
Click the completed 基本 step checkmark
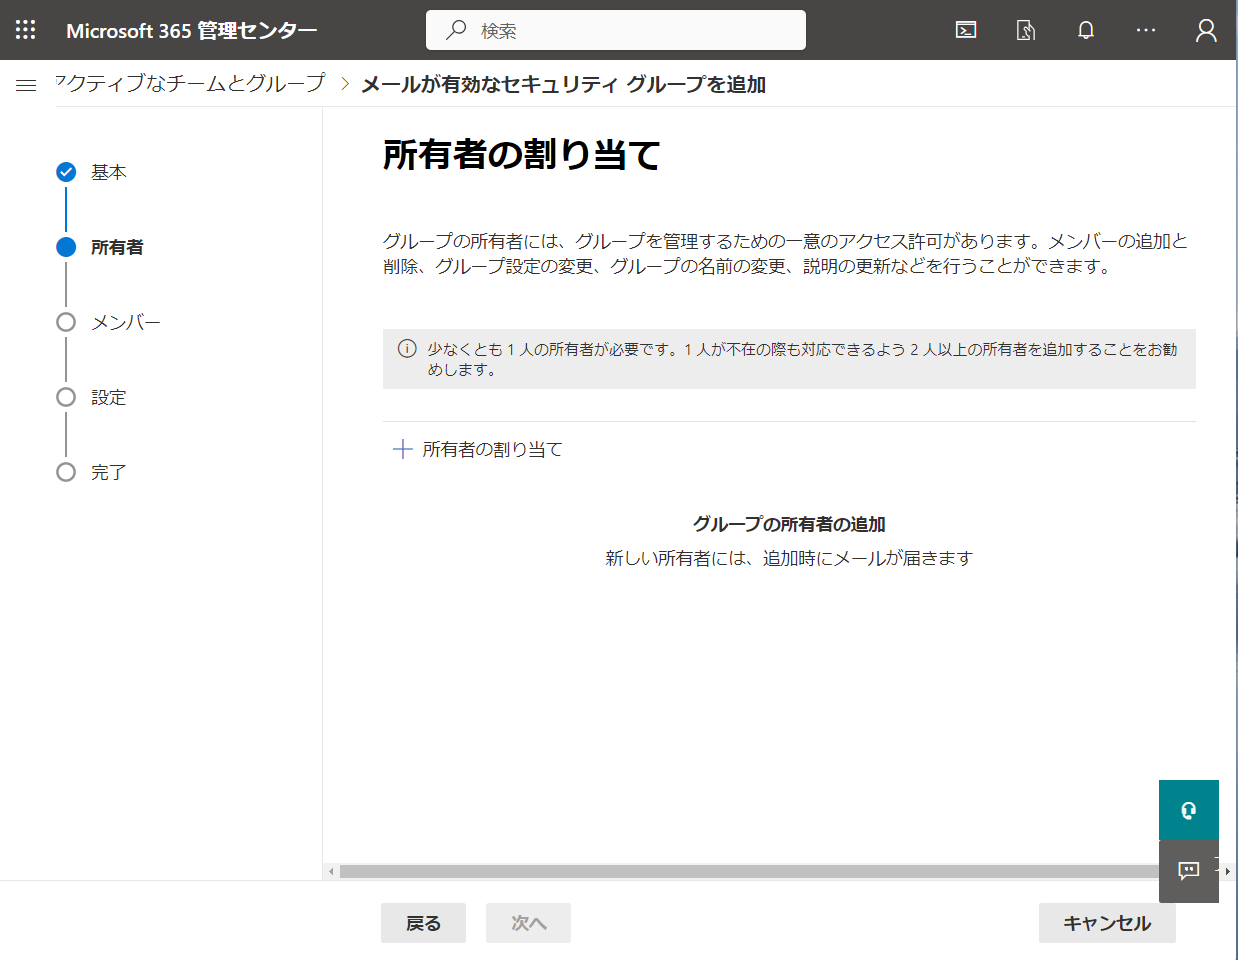point(66,172)
